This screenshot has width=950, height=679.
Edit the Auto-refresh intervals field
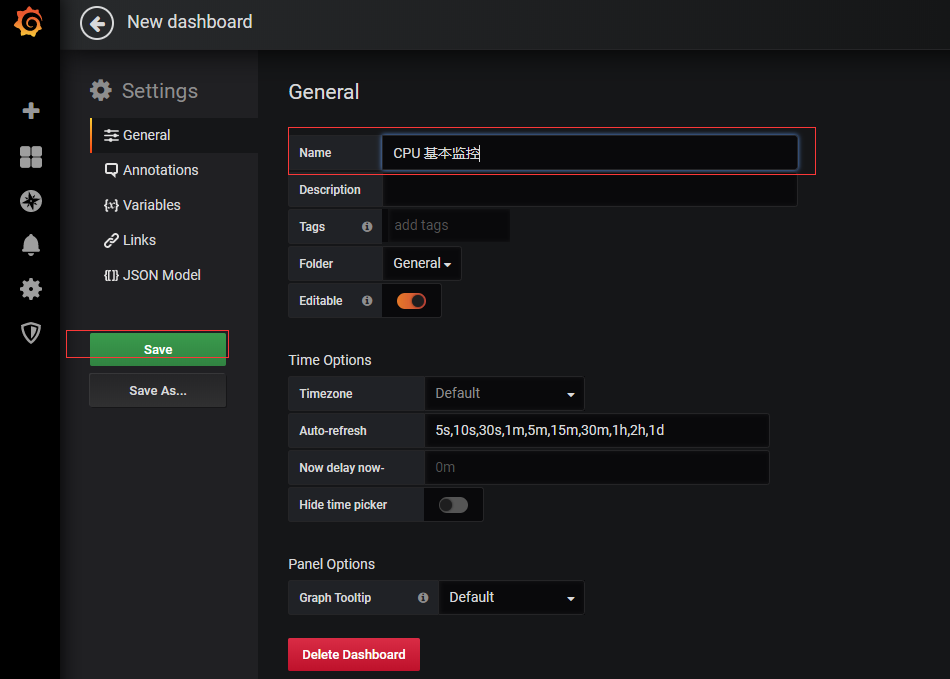(x=597, y=431)
